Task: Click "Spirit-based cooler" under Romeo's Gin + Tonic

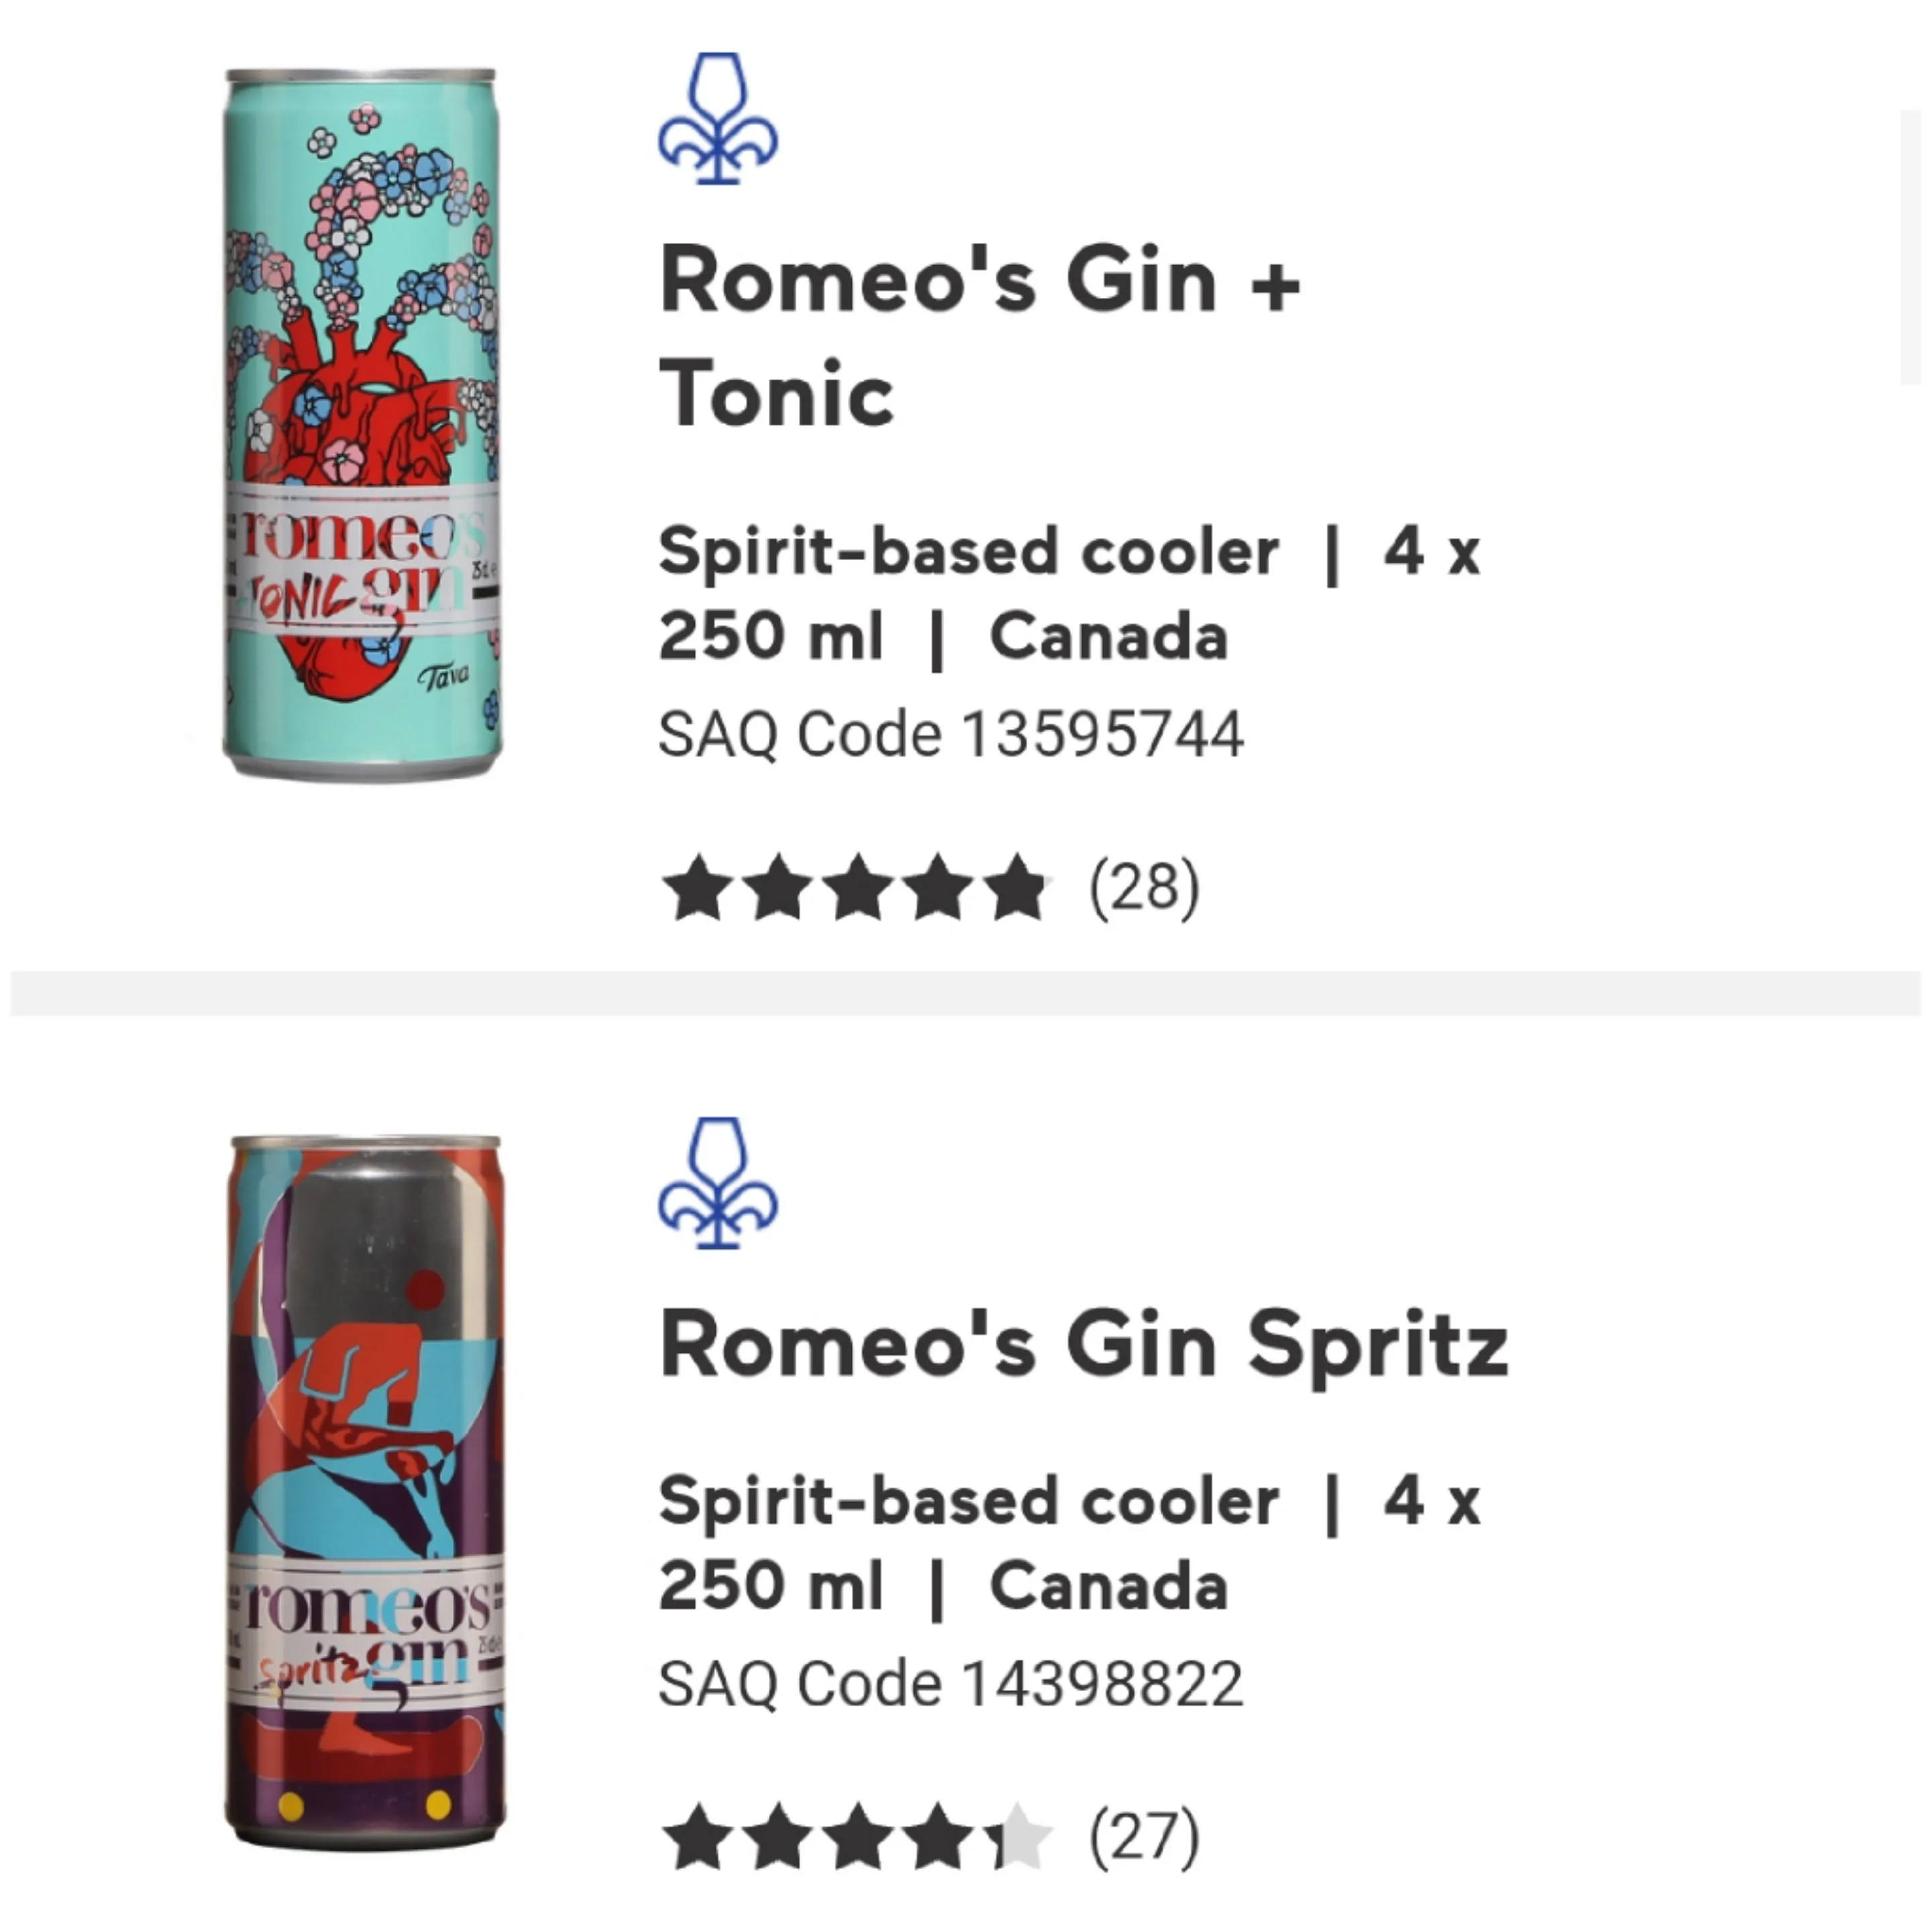Action: [x=968, y=552]
